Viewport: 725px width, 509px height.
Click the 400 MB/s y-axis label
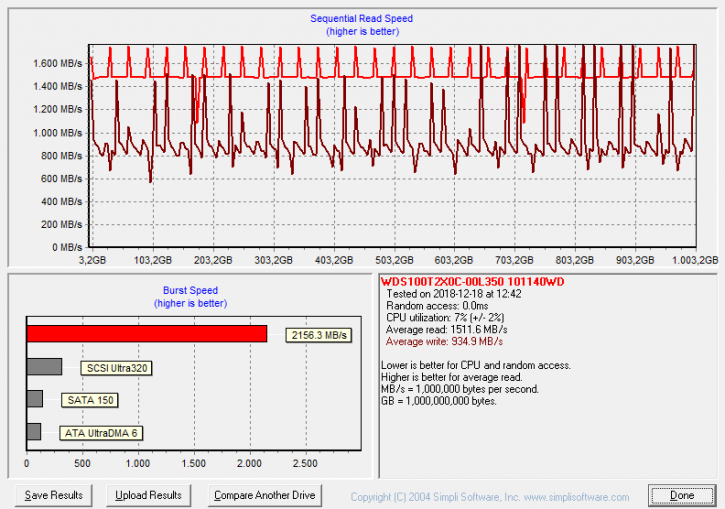61,202
